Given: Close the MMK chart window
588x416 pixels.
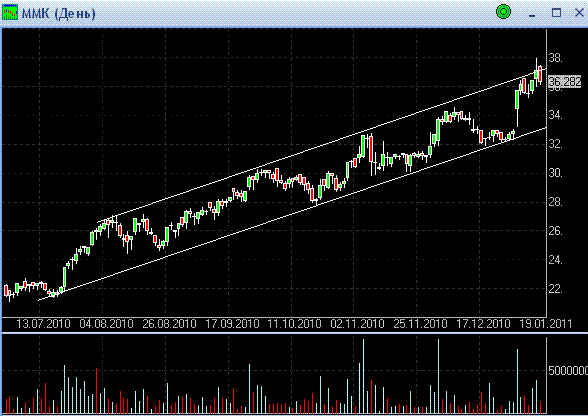Looking at the screenshot, I should coord(579,12).
